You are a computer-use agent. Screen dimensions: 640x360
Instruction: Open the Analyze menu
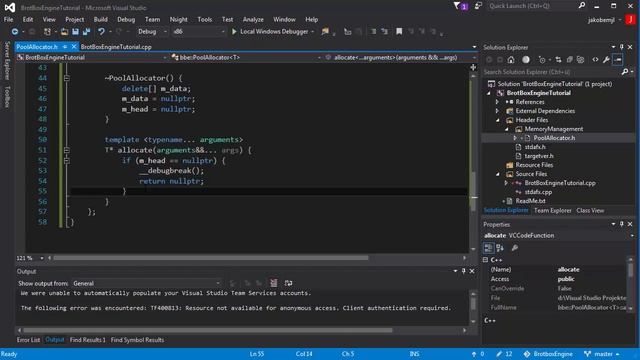tap(253, 19)
